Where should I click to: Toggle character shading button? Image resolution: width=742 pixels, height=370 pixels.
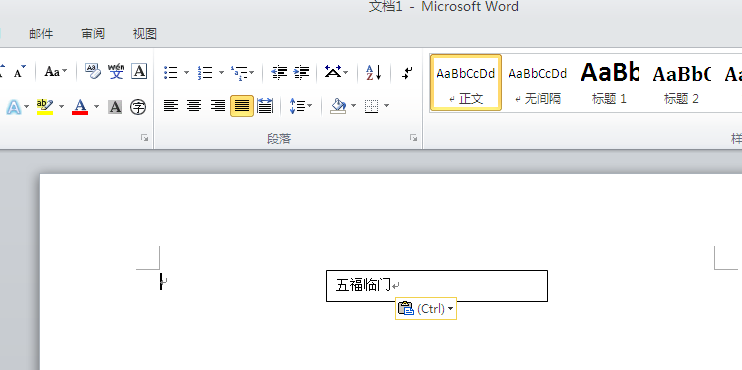click(x=115, y=107)
